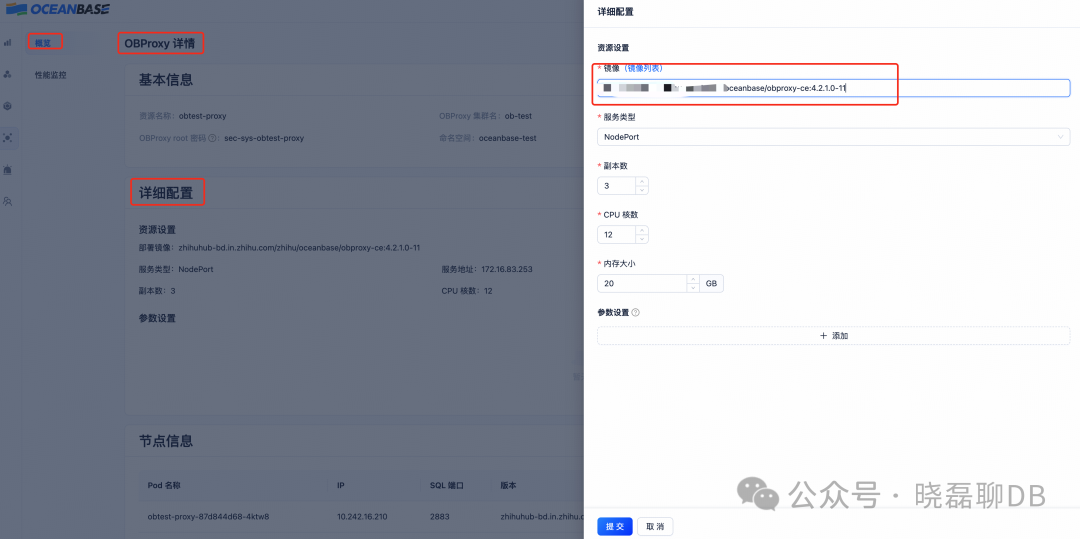Image resolution: width=1080 pixels, height=539 pixels.
Task: Click IP cell 10.242.16.210
Action: pos(362,516)
